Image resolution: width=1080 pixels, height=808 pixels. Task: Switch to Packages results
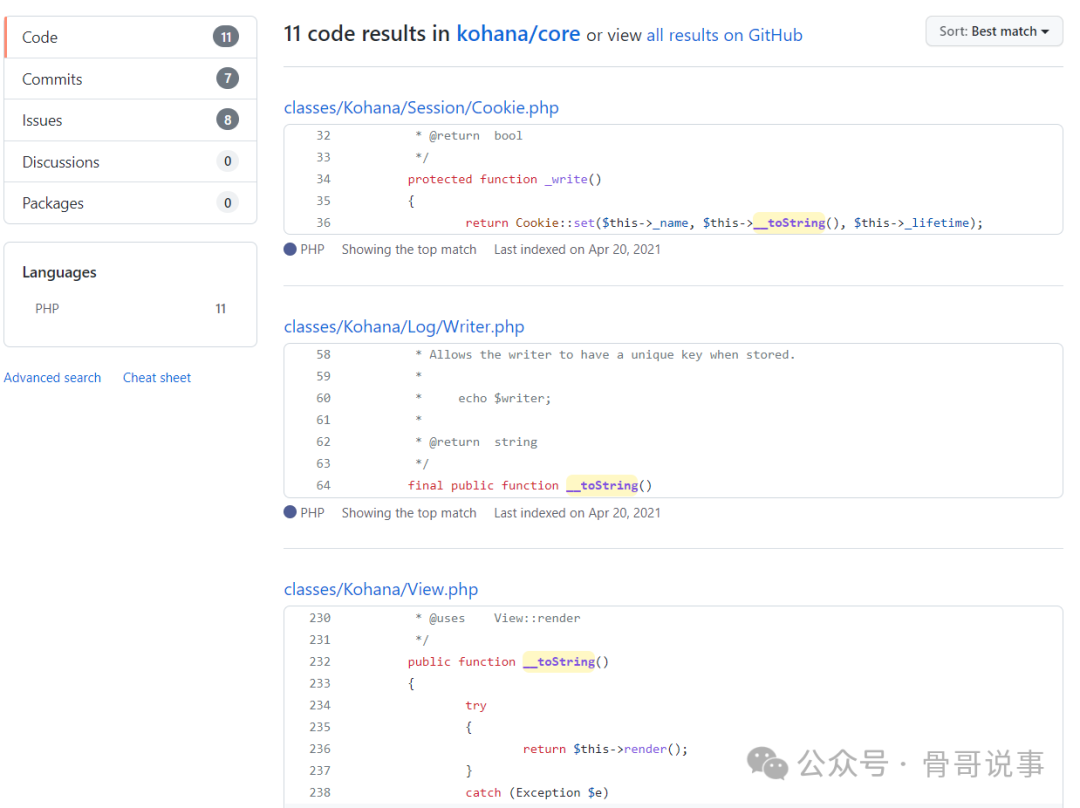[x=131, y=203]
